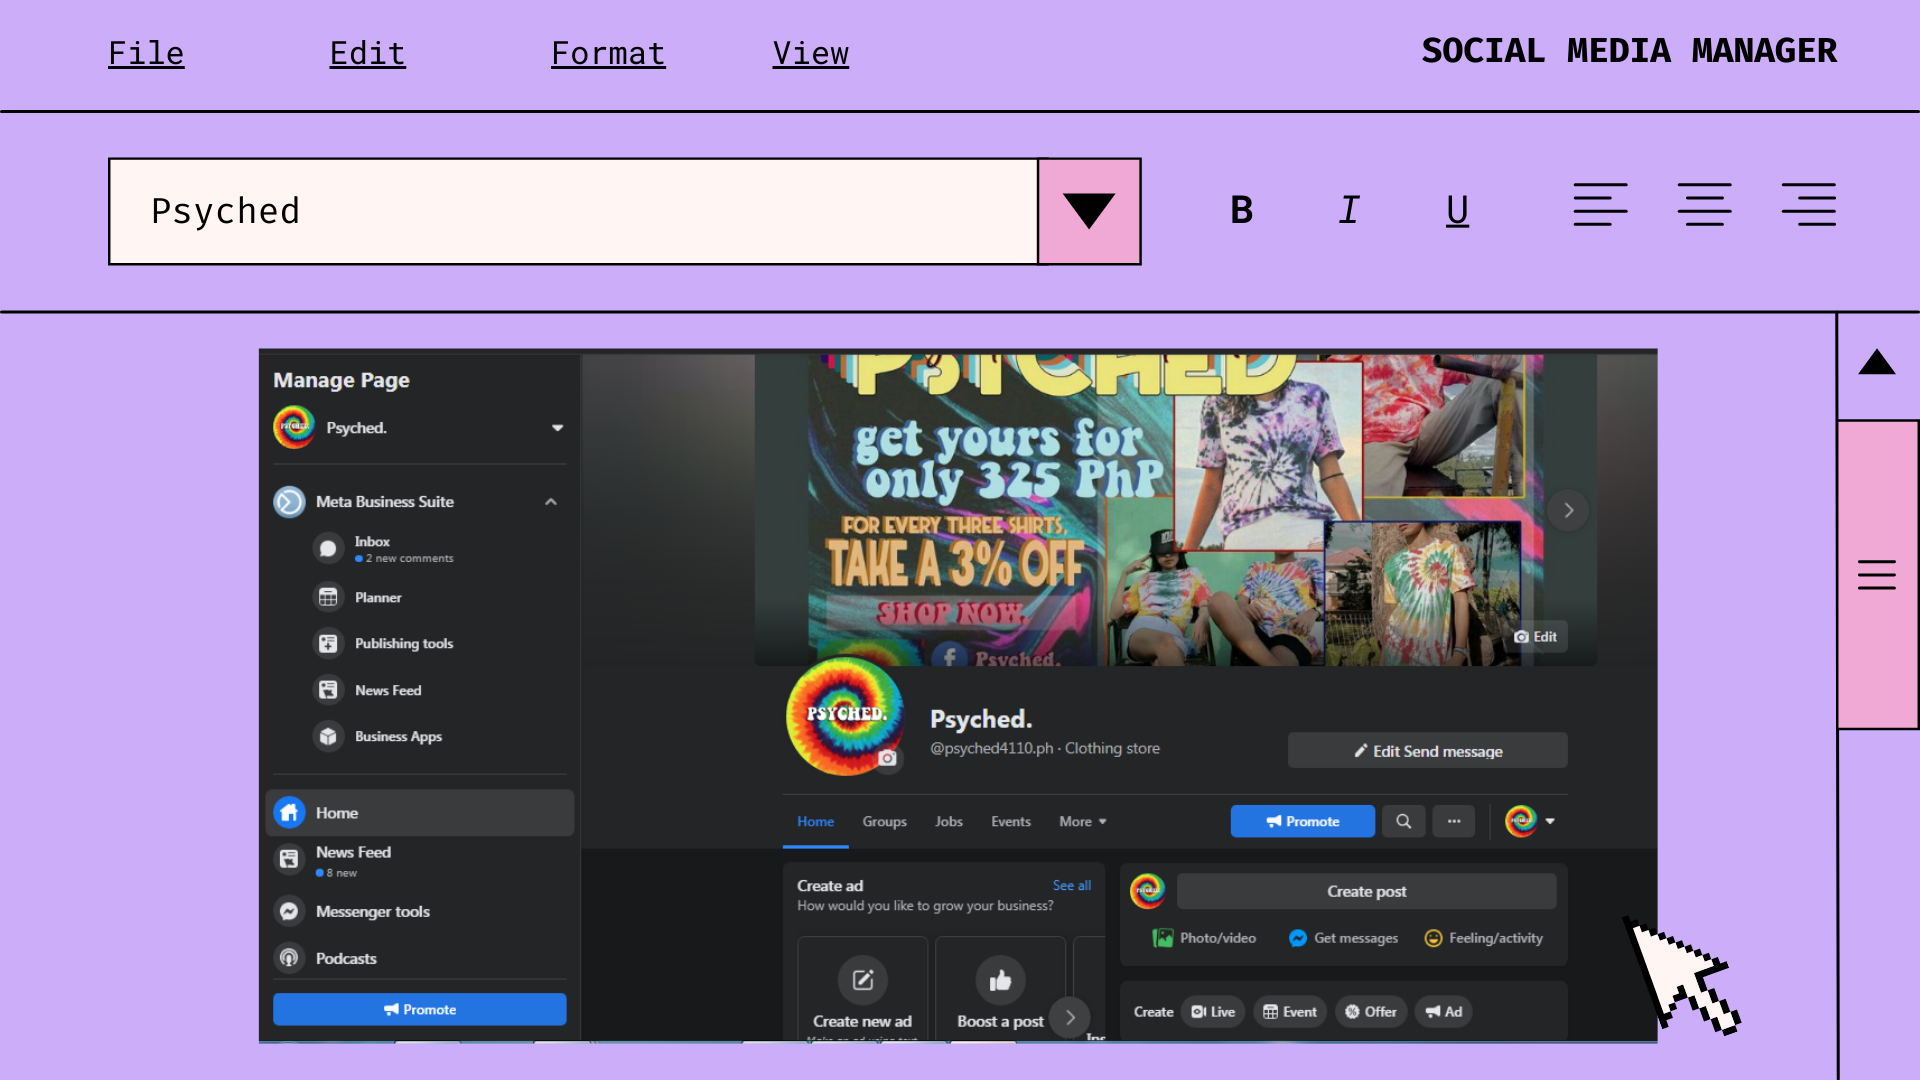Select center align icon

[1704, 205]
